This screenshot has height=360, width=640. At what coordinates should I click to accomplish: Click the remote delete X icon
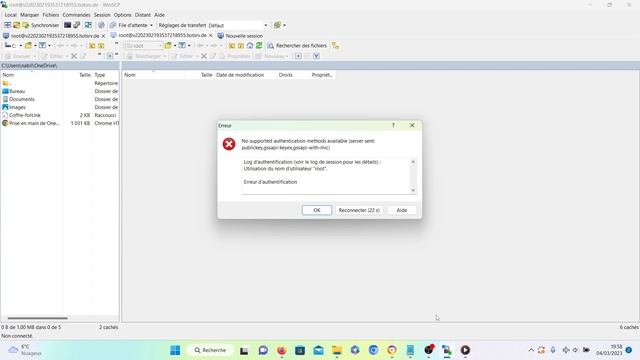[x=204, y=56]
